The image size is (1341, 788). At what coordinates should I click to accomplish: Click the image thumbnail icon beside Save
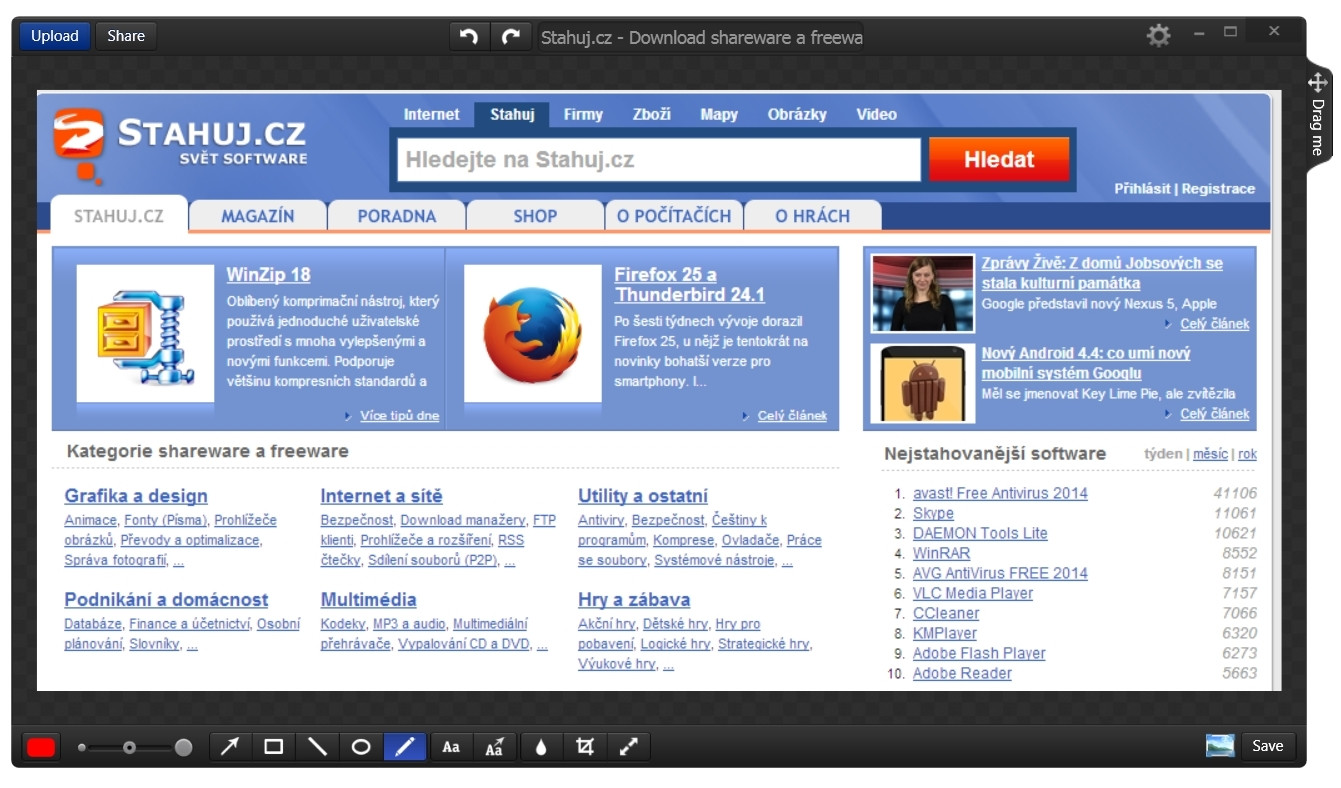coord(1220,746)
